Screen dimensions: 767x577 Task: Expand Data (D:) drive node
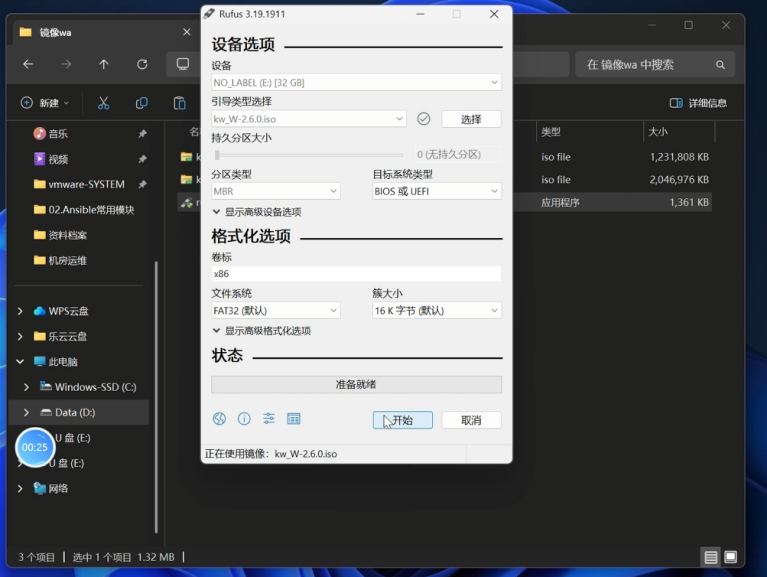26,412
